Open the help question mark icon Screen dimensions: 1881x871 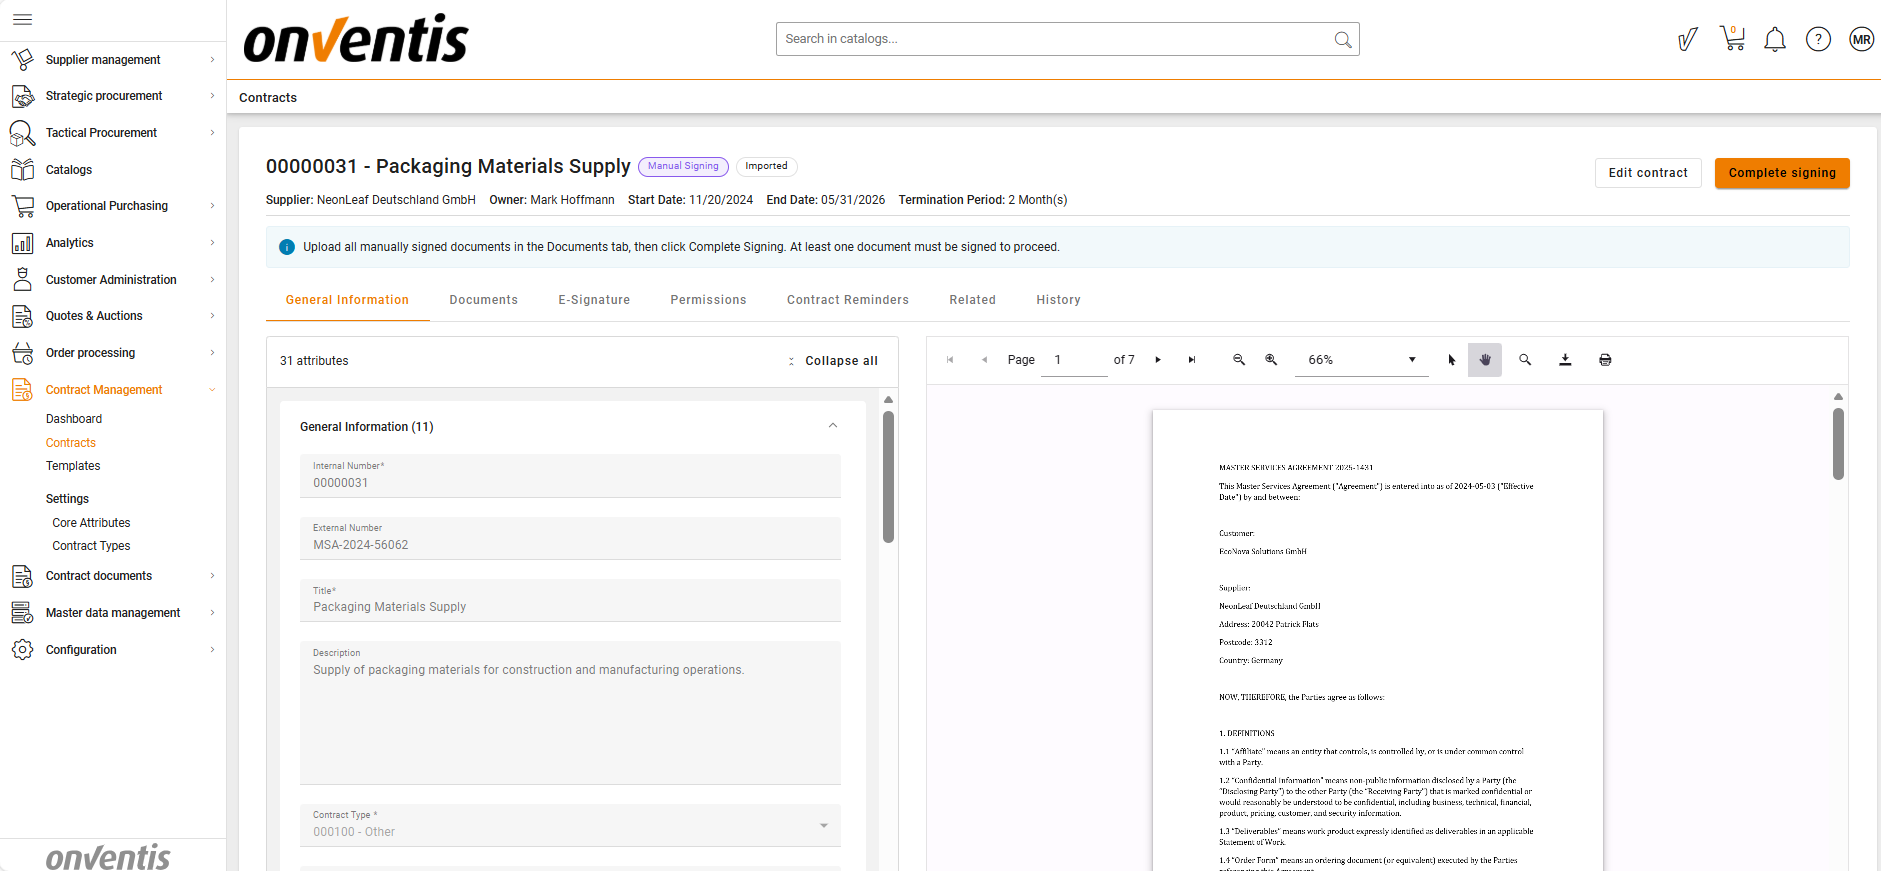[1818, 39]
